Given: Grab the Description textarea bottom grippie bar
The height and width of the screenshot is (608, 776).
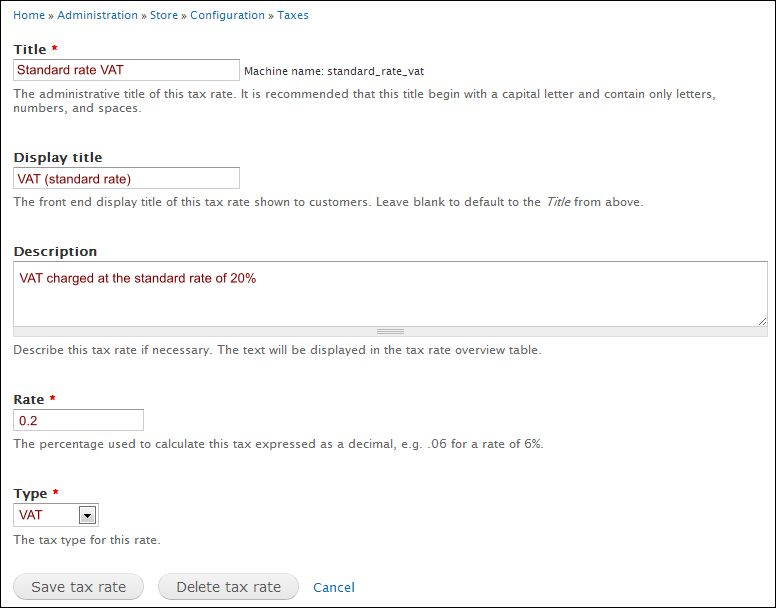Looking at the screenshot, I should pyautogui.click(x=390, y=331).
